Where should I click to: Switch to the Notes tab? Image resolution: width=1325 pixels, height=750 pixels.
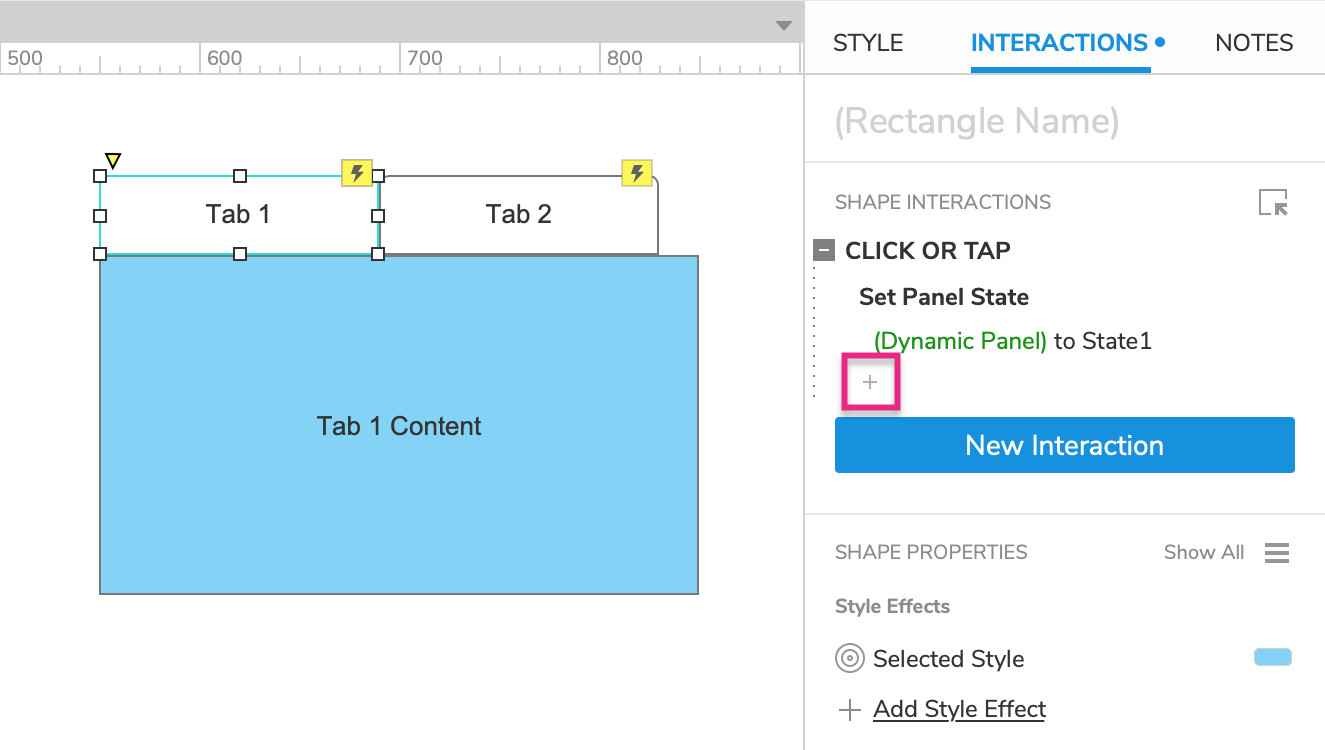click(1254, 43)
